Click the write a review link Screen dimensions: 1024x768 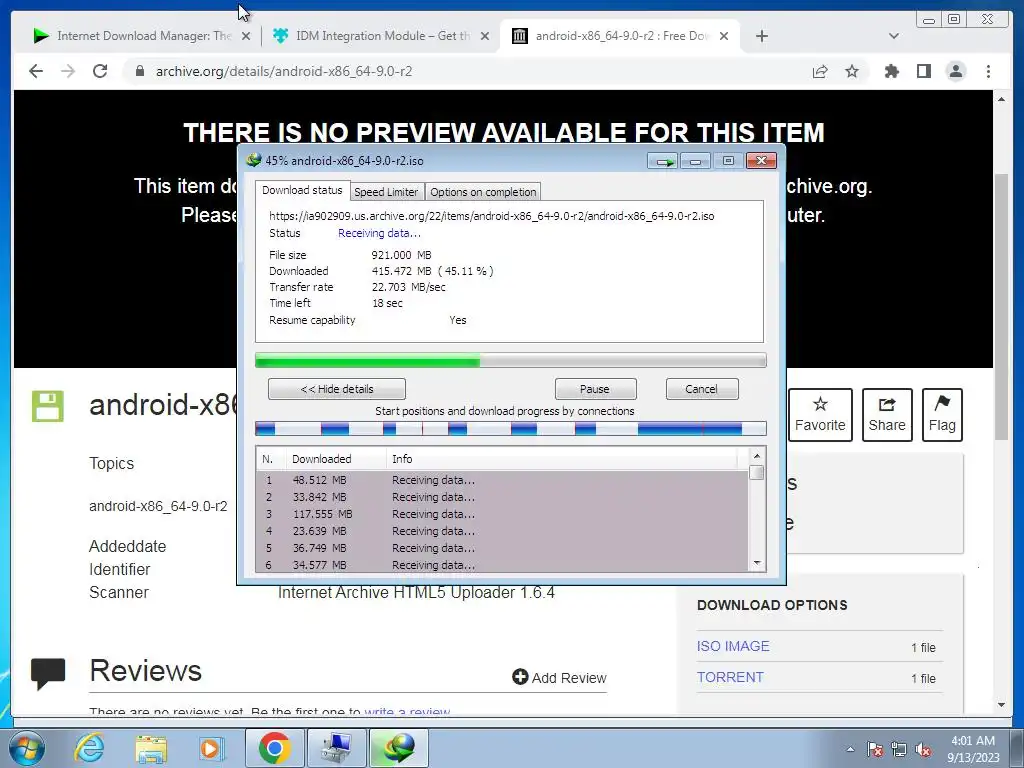408,711
